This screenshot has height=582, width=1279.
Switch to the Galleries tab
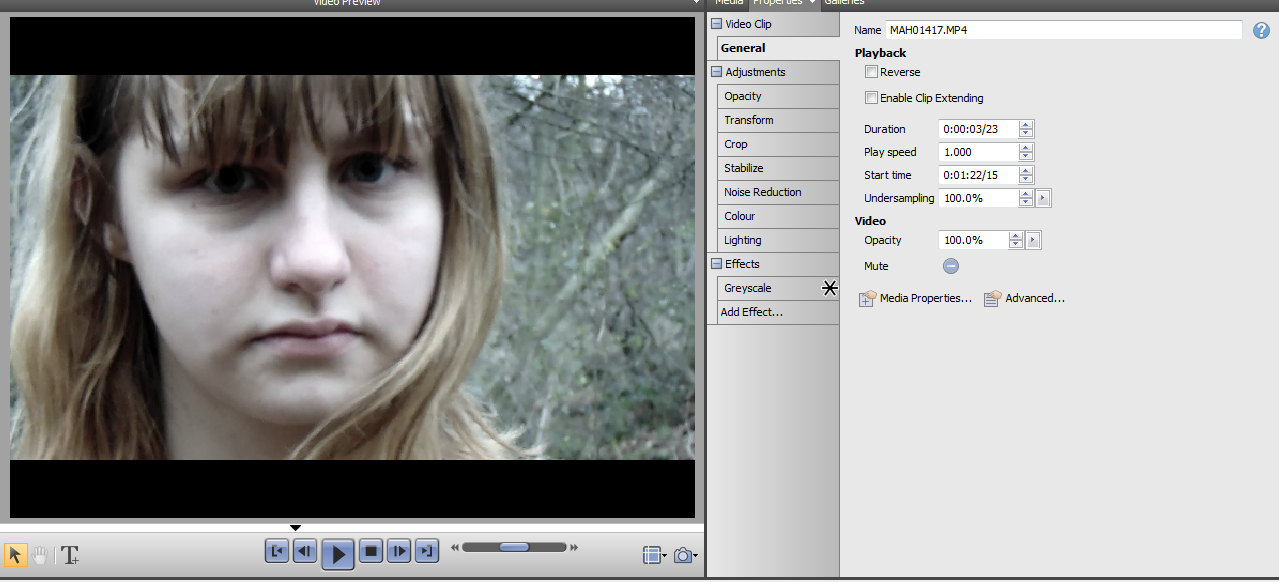844,3
